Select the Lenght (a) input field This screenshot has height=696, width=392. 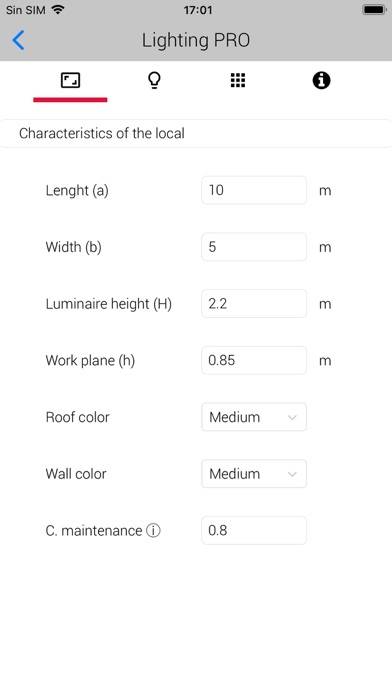[254, 190]
